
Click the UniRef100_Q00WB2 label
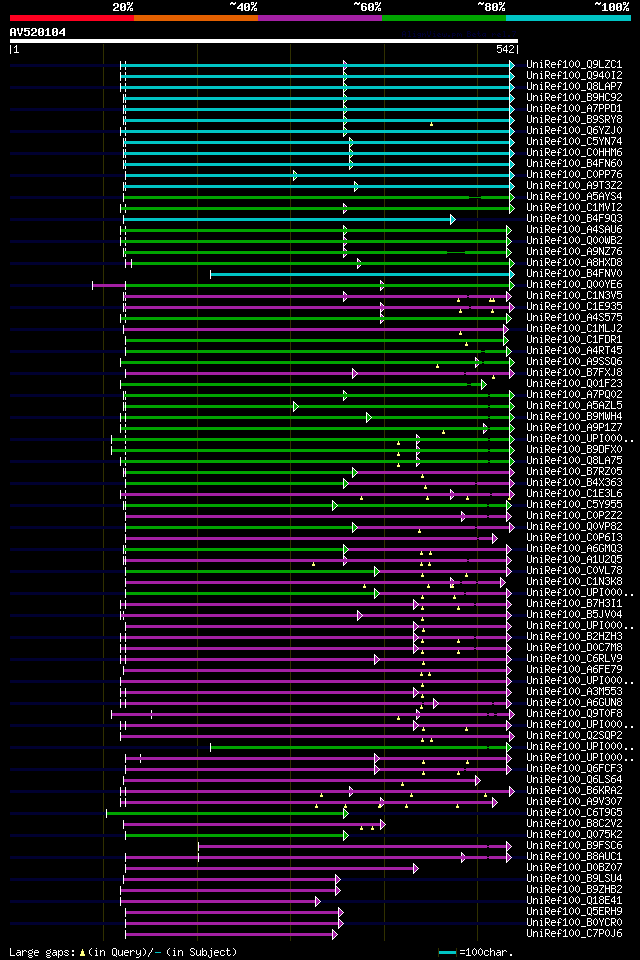point(574,241)
